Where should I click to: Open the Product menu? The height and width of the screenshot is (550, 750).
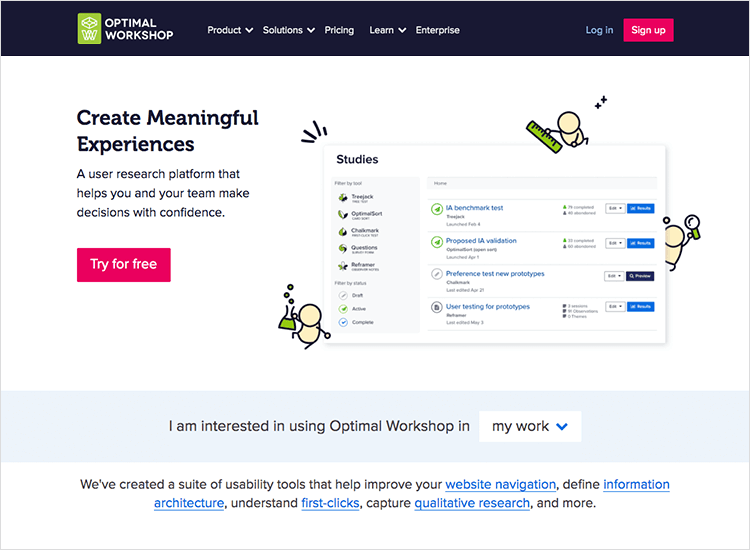click(x=230, y=30)
